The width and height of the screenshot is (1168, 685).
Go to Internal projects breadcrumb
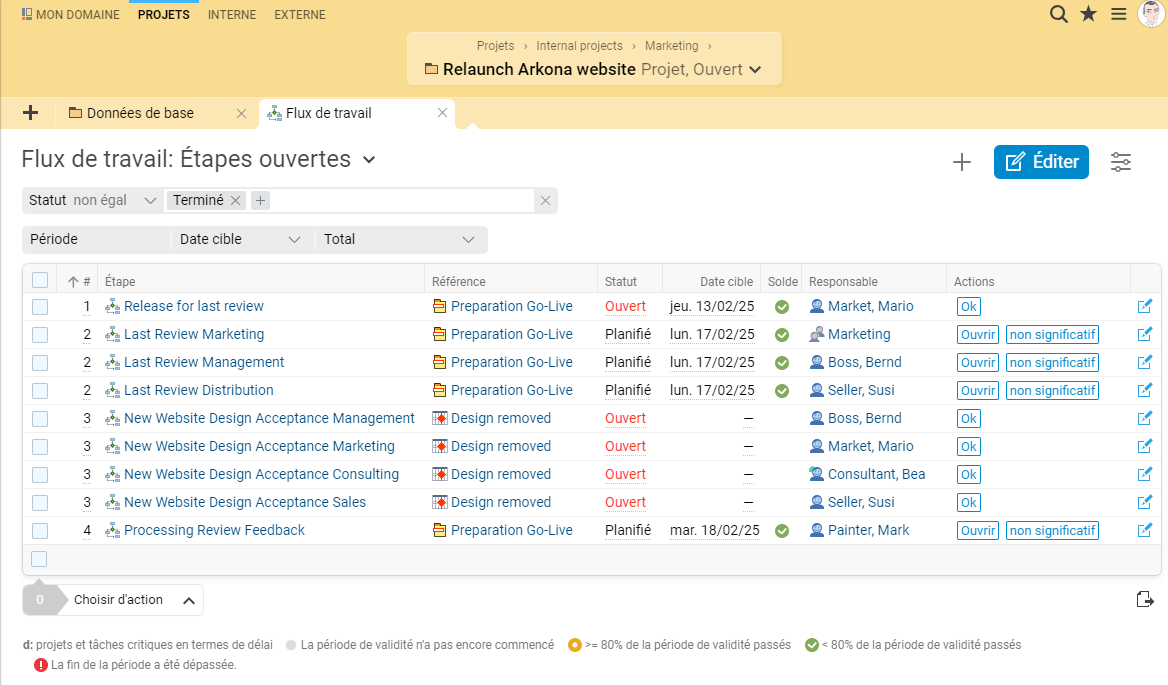(580, 45)
